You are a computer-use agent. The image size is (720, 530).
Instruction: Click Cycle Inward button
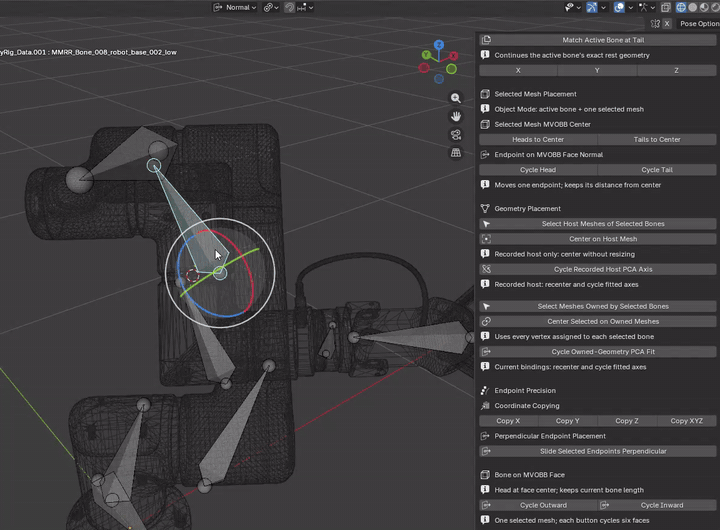657,505
